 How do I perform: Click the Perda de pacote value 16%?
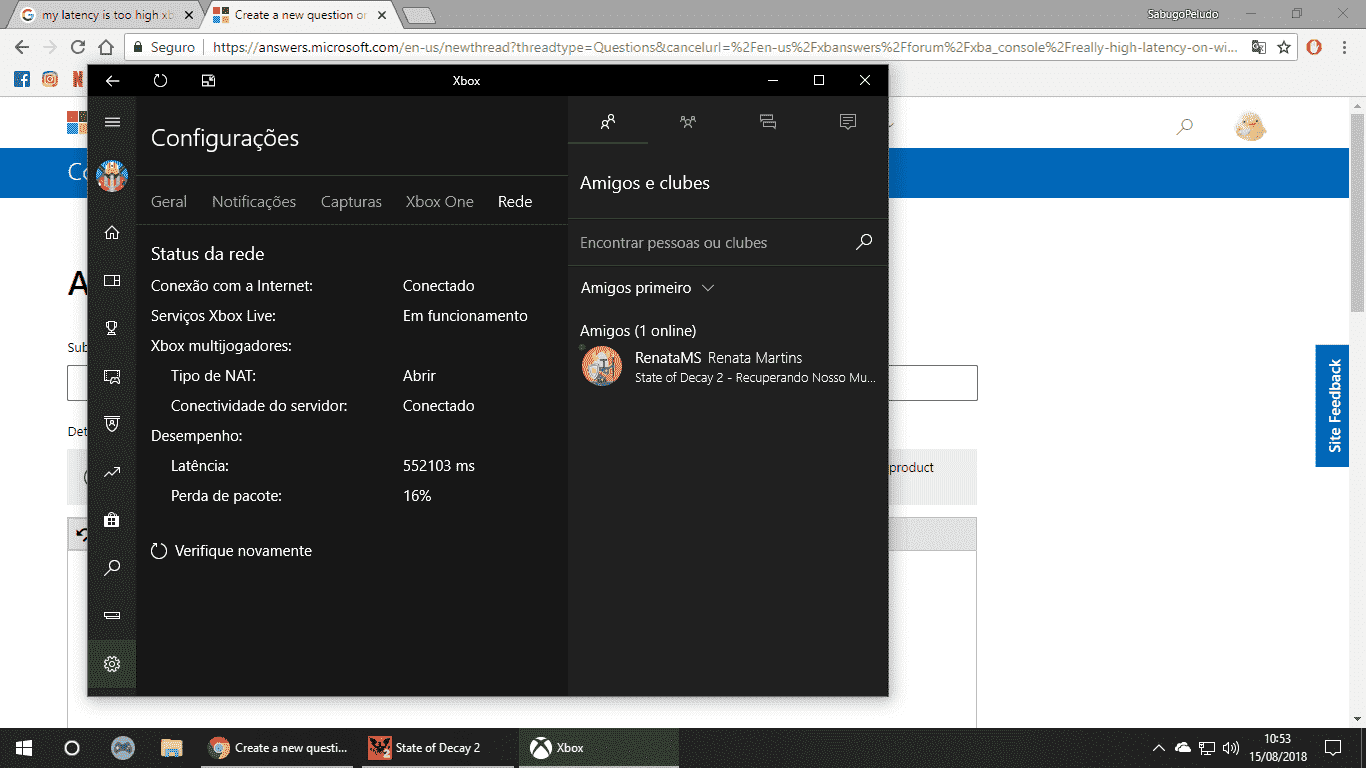(x=417, y=496)
